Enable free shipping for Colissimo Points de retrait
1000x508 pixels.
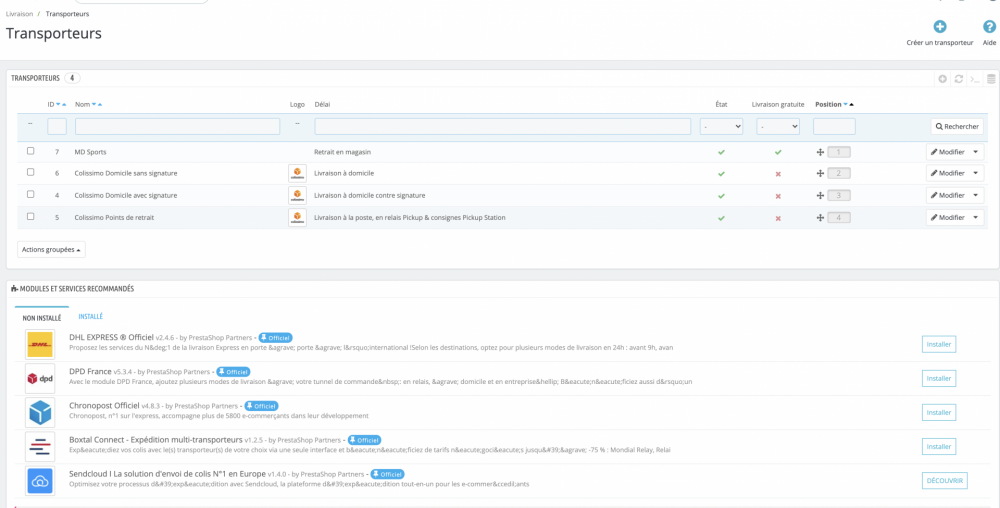pos(778,218)
